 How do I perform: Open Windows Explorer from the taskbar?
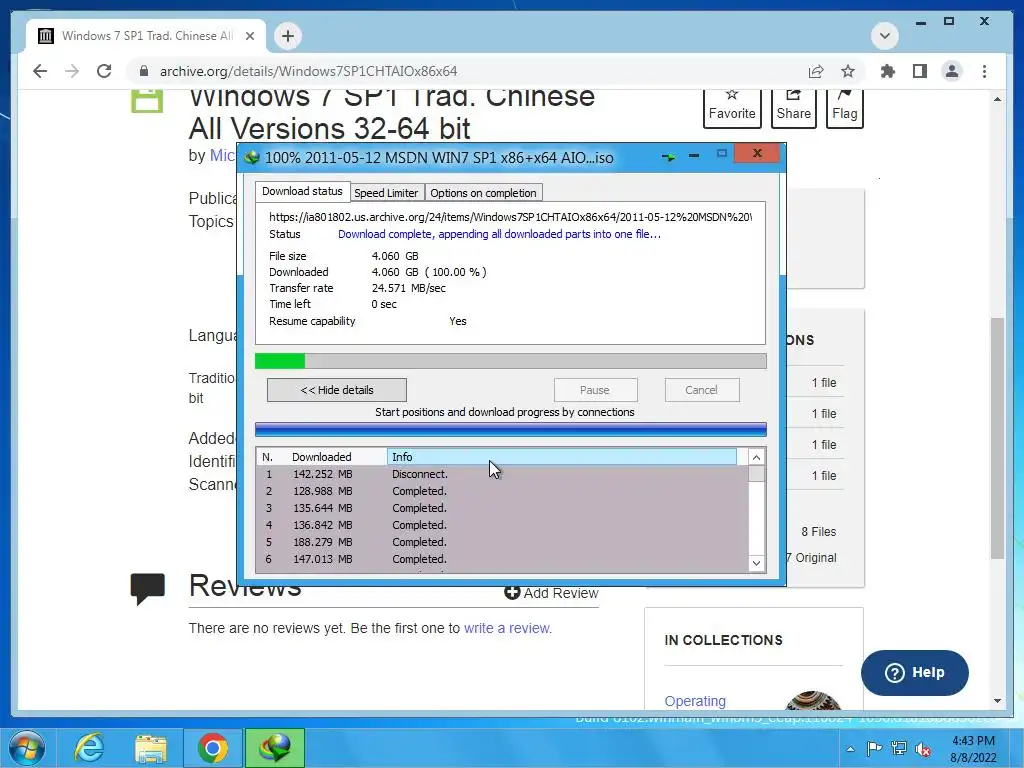(151, 748)
